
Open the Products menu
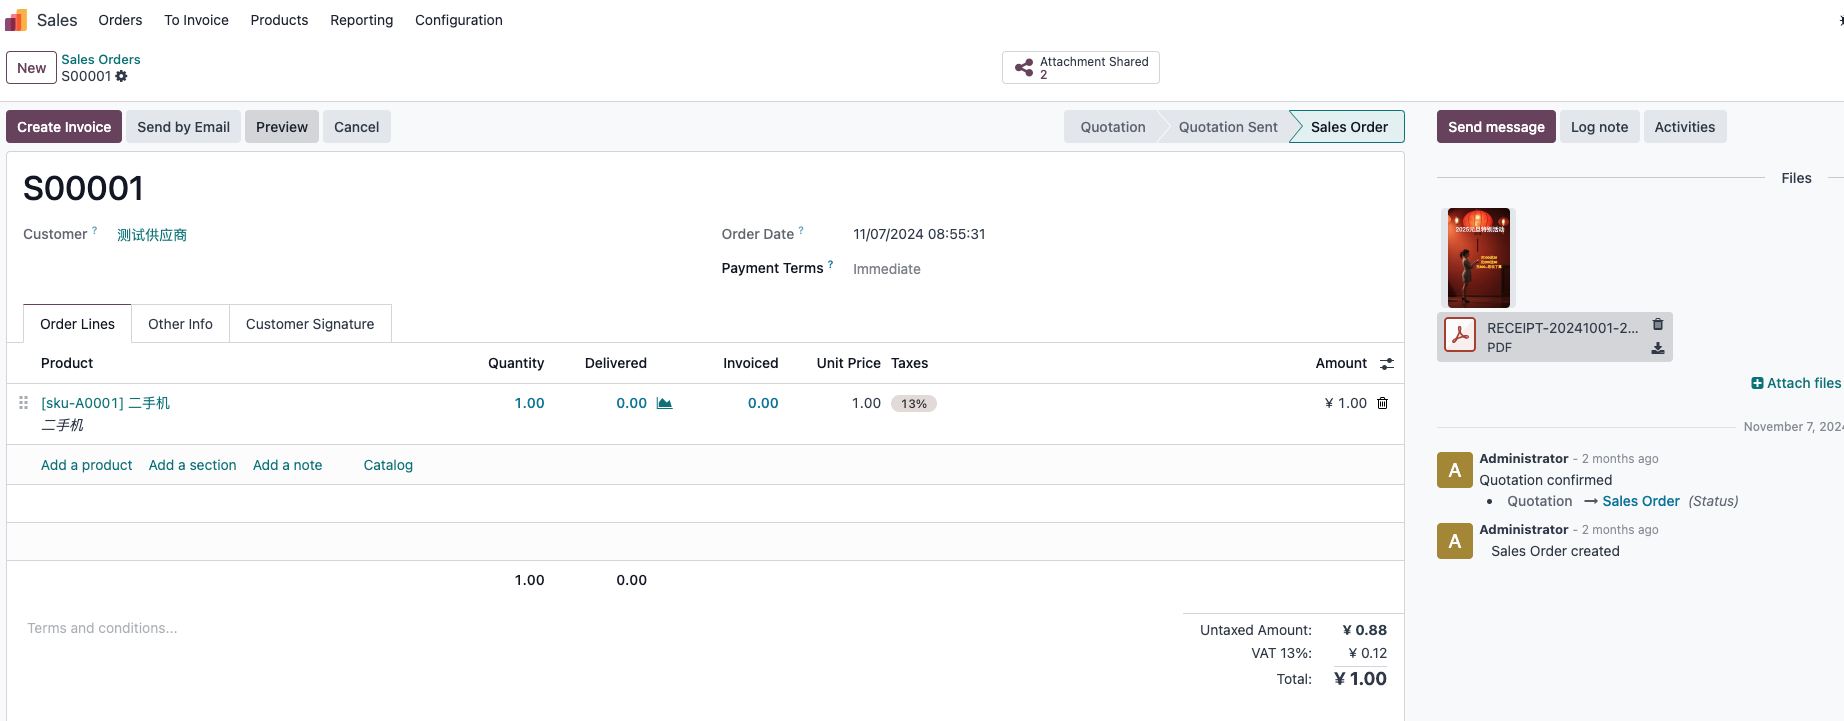(279, 20)
